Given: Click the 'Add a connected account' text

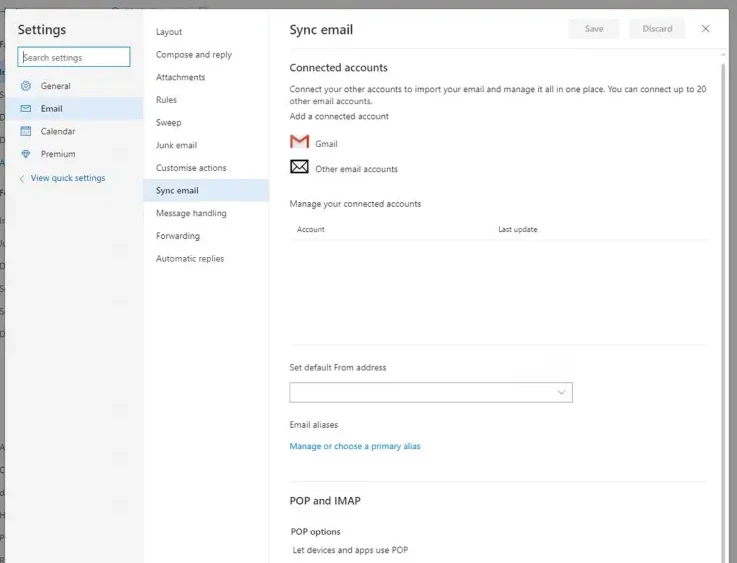Looking at the screenshot, I should [339, 117].
